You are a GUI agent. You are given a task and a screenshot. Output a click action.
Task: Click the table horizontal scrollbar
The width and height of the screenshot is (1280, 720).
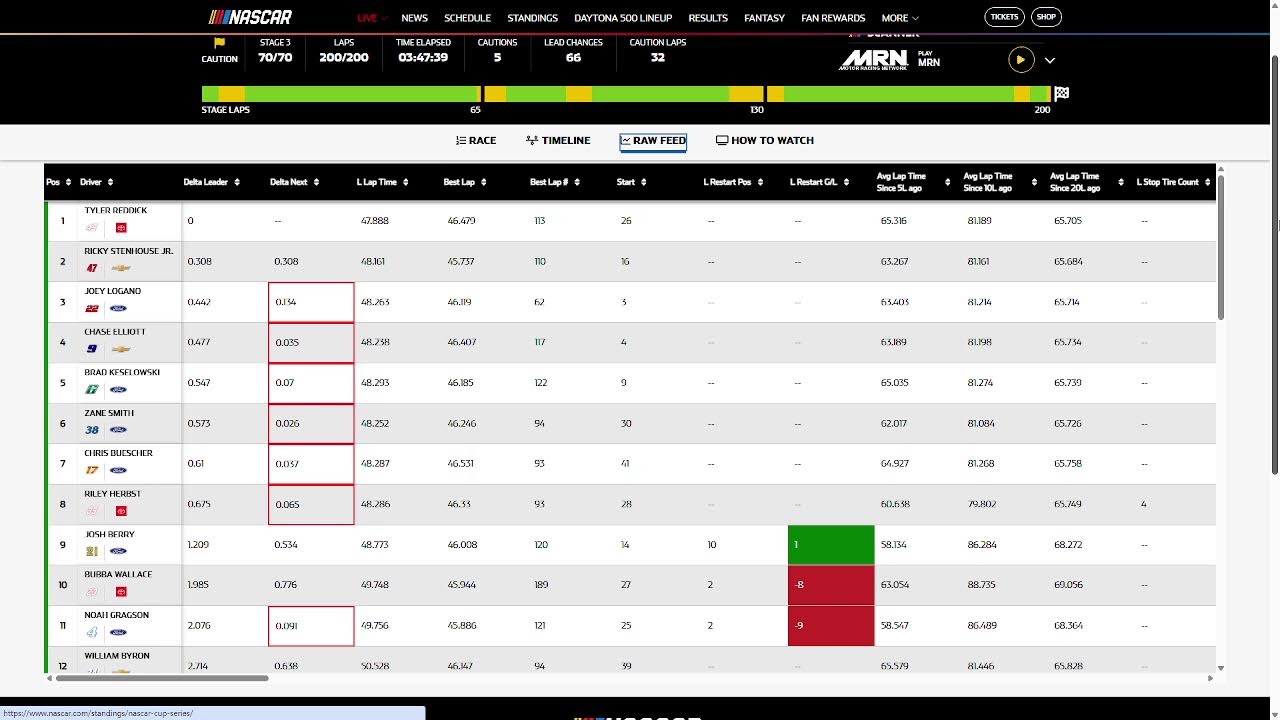[x=162, y=678]
